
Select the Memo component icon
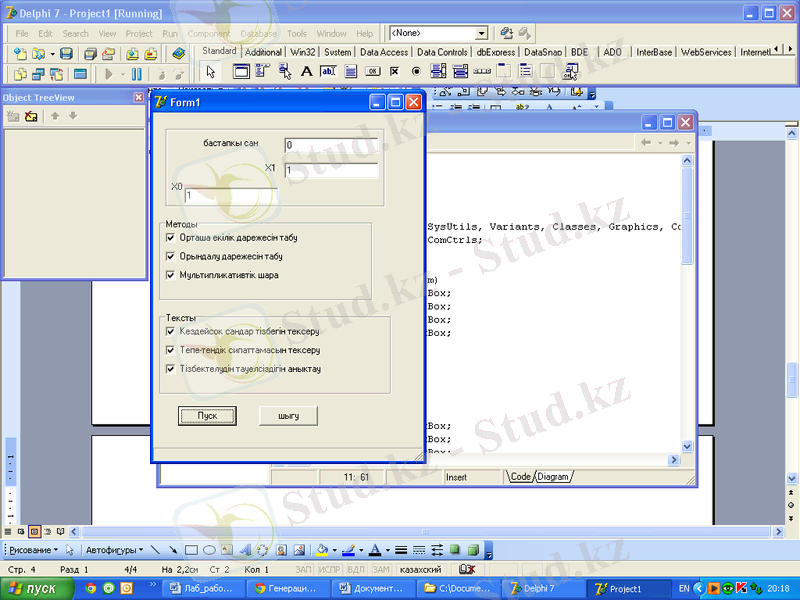click(351, 71)
